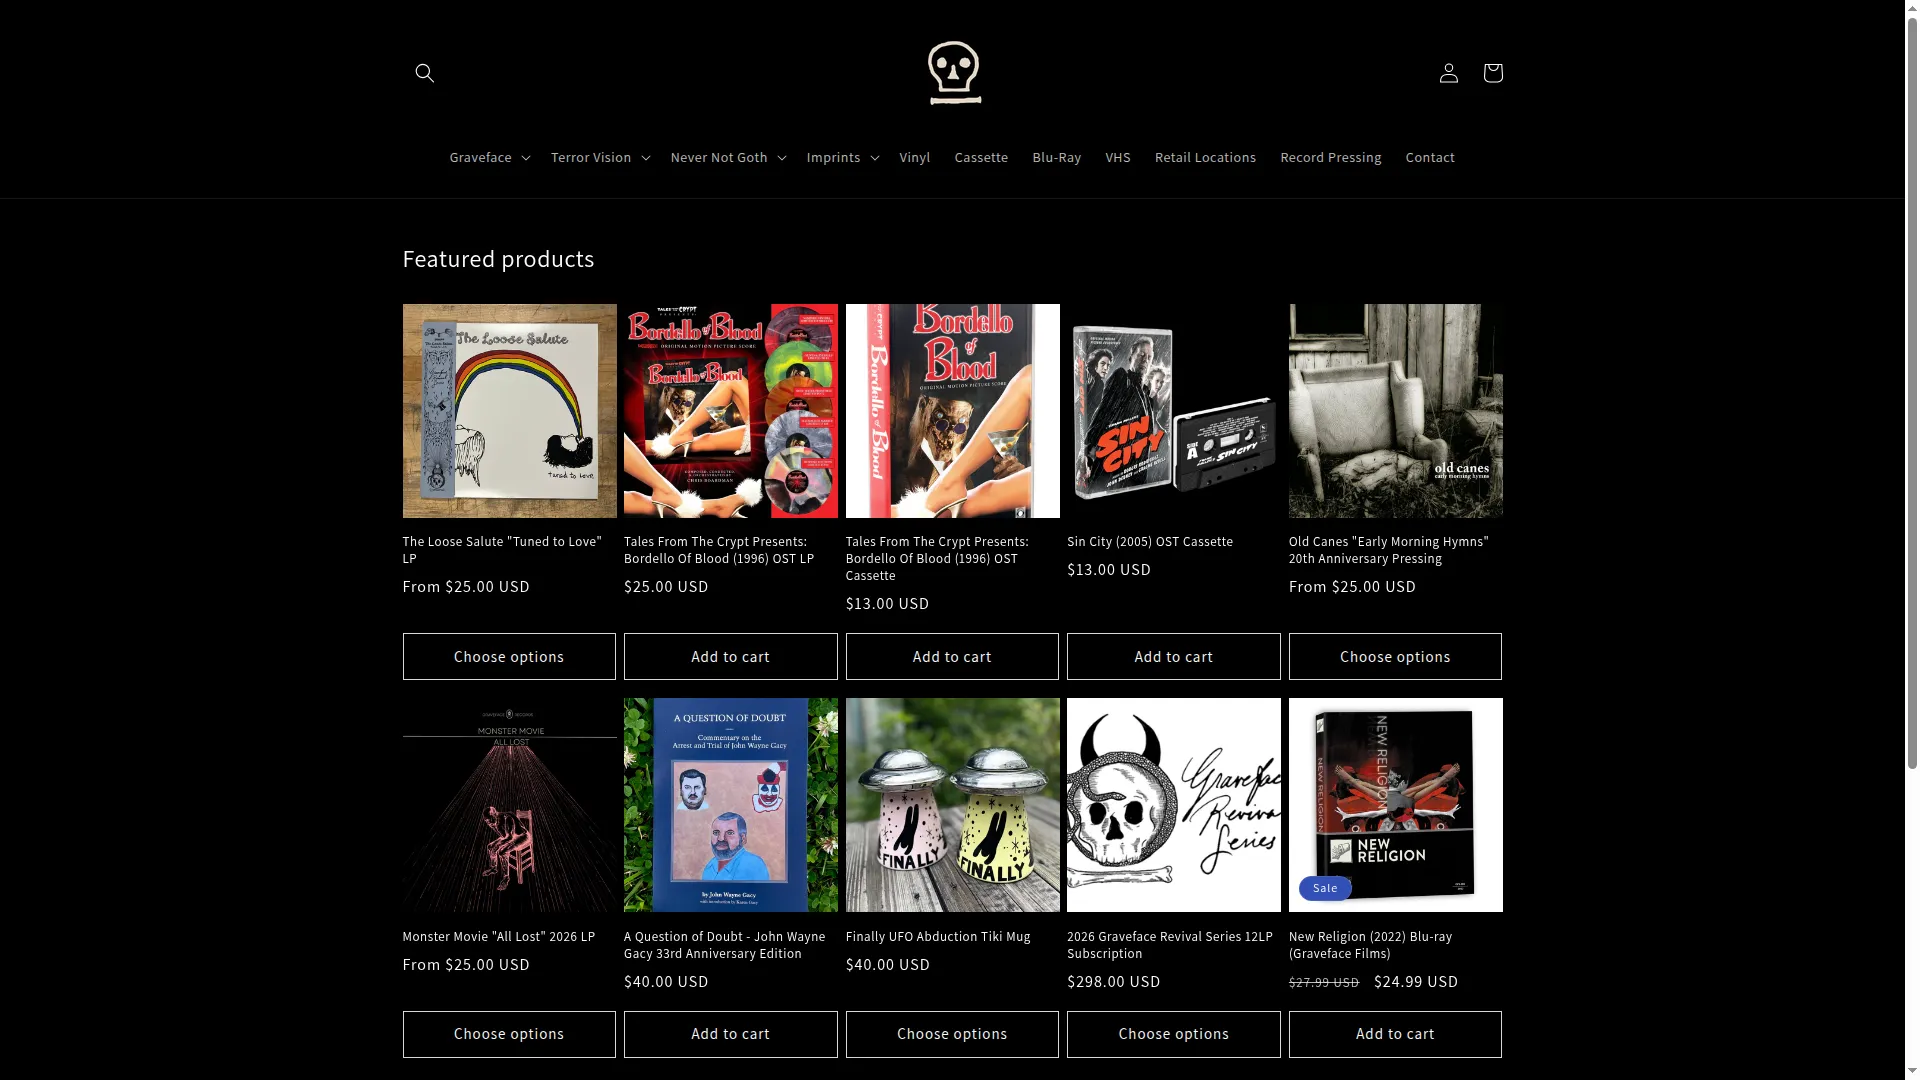
Task: Add A Question of Doubt to cart
Action: [730, 1034]
